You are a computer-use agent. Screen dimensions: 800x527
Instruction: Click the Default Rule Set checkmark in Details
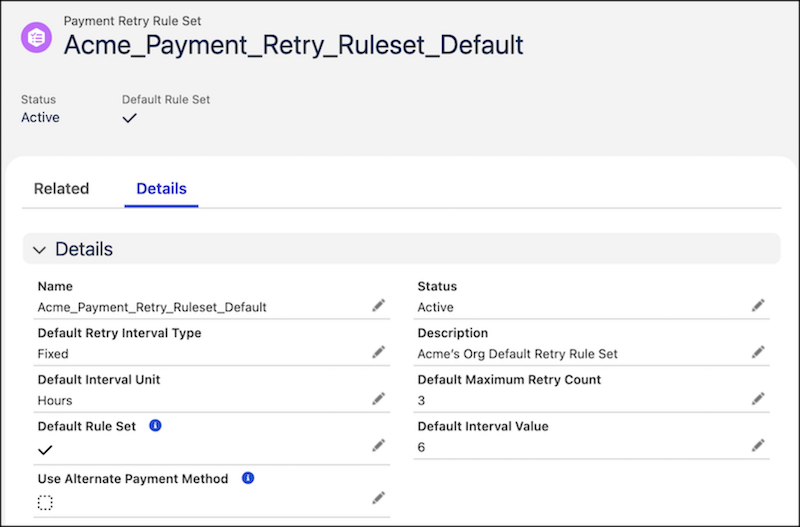(x=45, y=450)
